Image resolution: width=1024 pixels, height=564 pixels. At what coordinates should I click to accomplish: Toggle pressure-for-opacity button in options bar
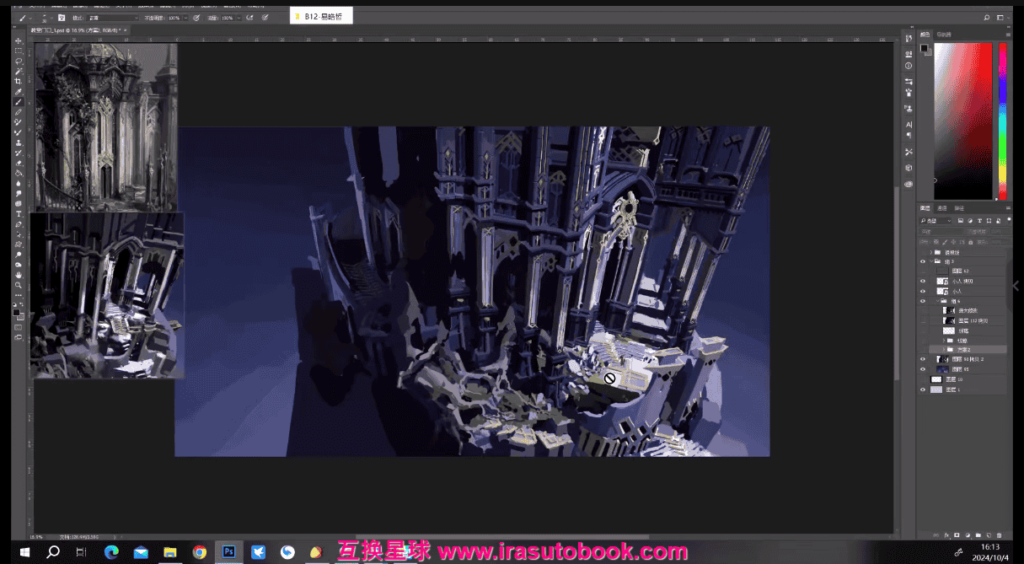click(x=197, y=18)
